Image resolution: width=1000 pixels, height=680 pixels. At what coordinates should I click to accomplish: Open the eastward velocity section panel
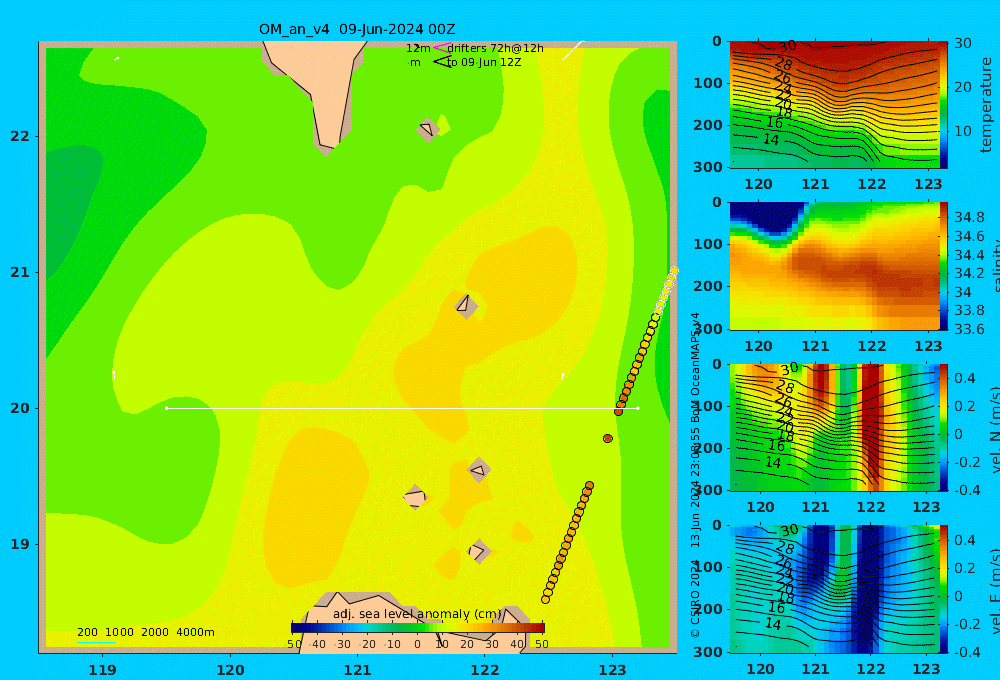834,589
